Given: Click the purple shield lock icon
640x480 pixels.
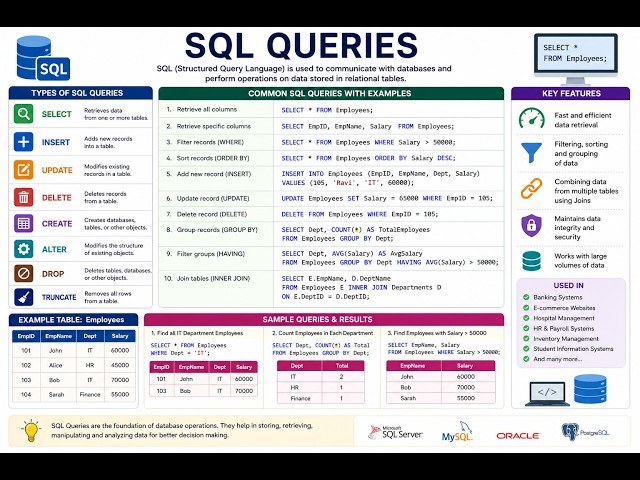Looking at the screenshot, I should point(531,225).
